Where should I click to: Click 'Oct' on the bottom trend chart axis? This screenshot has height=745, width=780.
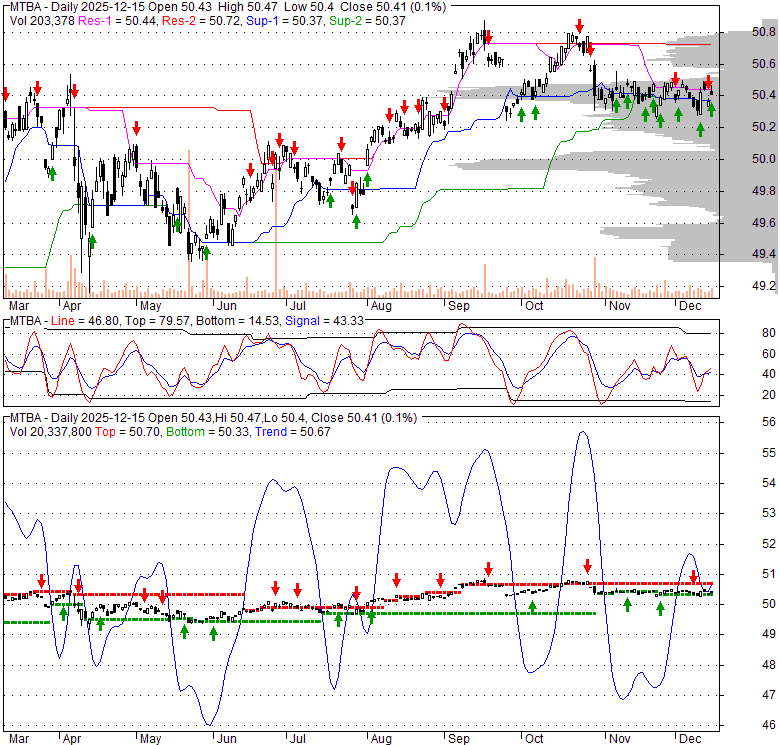click(x=534, y=739)
